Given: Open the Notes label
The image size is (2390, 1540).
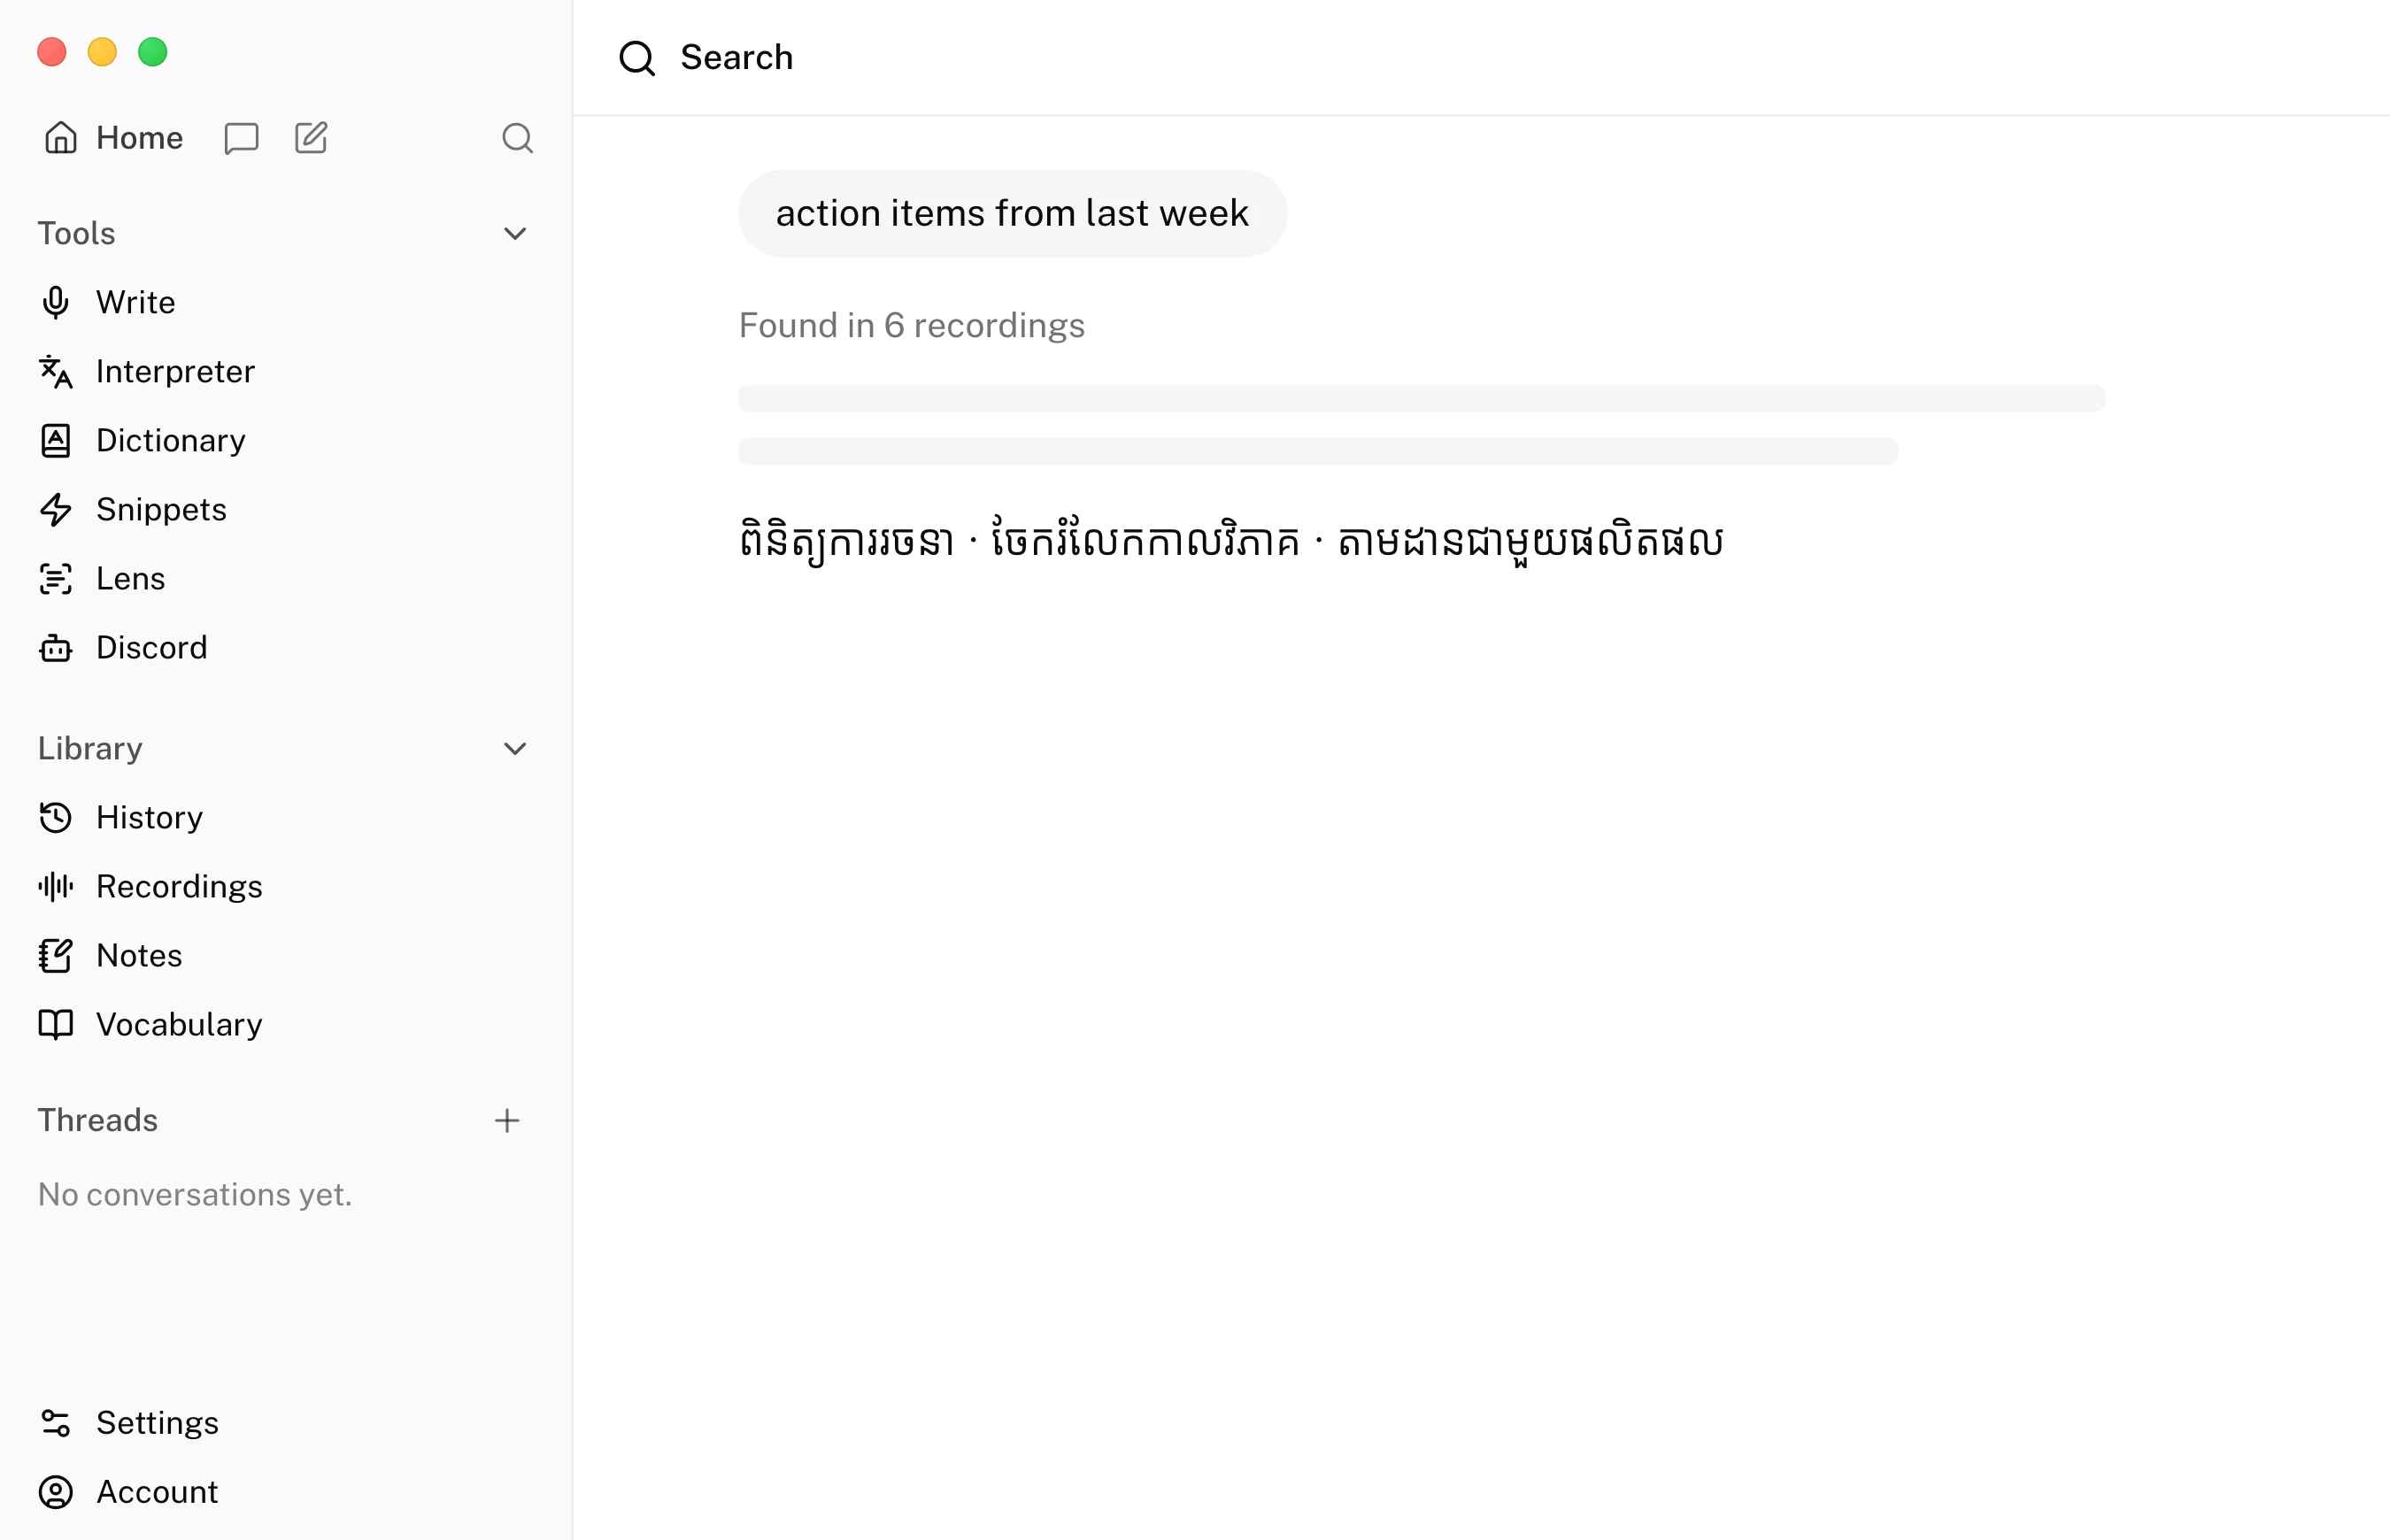Looking at the screenshot, I should tap(140, 955).
